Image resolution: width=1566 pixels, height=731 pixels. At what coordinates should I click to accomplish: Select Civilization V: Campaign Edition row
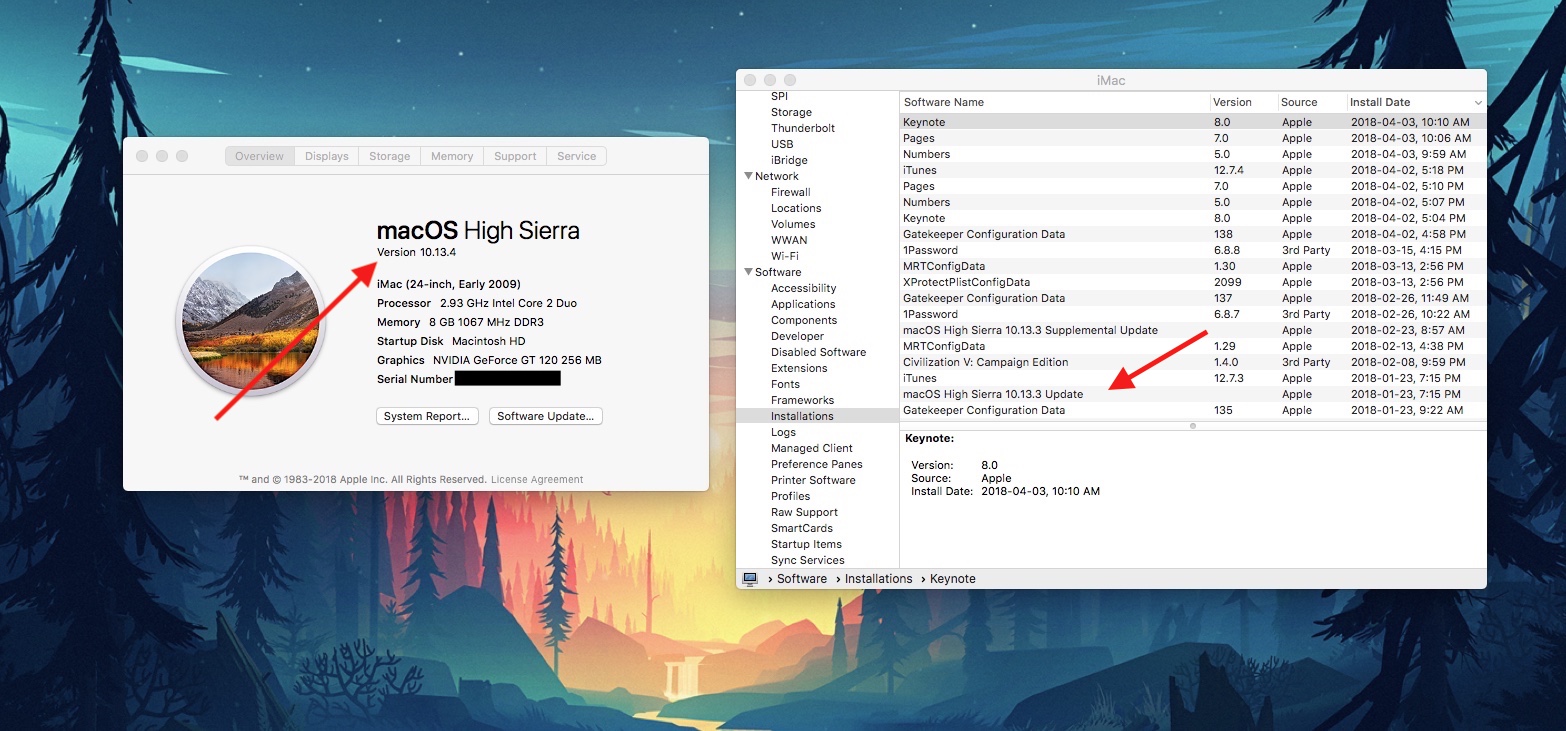pyautogui.click(x=1193, y=362)
